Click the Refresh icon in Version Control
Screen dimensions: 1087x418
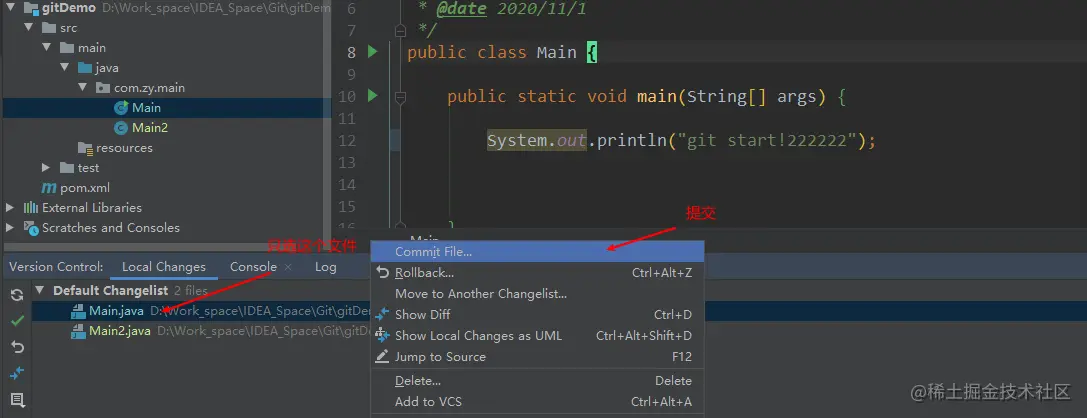(x=17, y=295)
